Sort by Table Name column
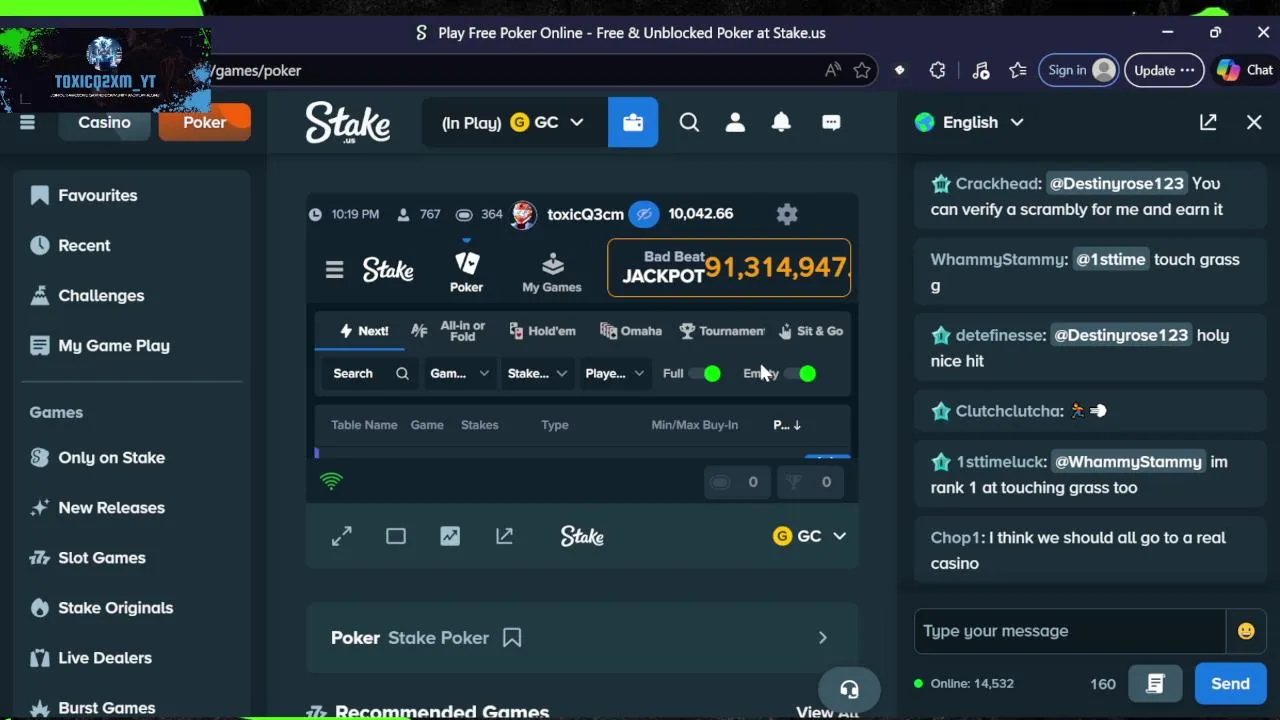 click(x=364, y=425)
